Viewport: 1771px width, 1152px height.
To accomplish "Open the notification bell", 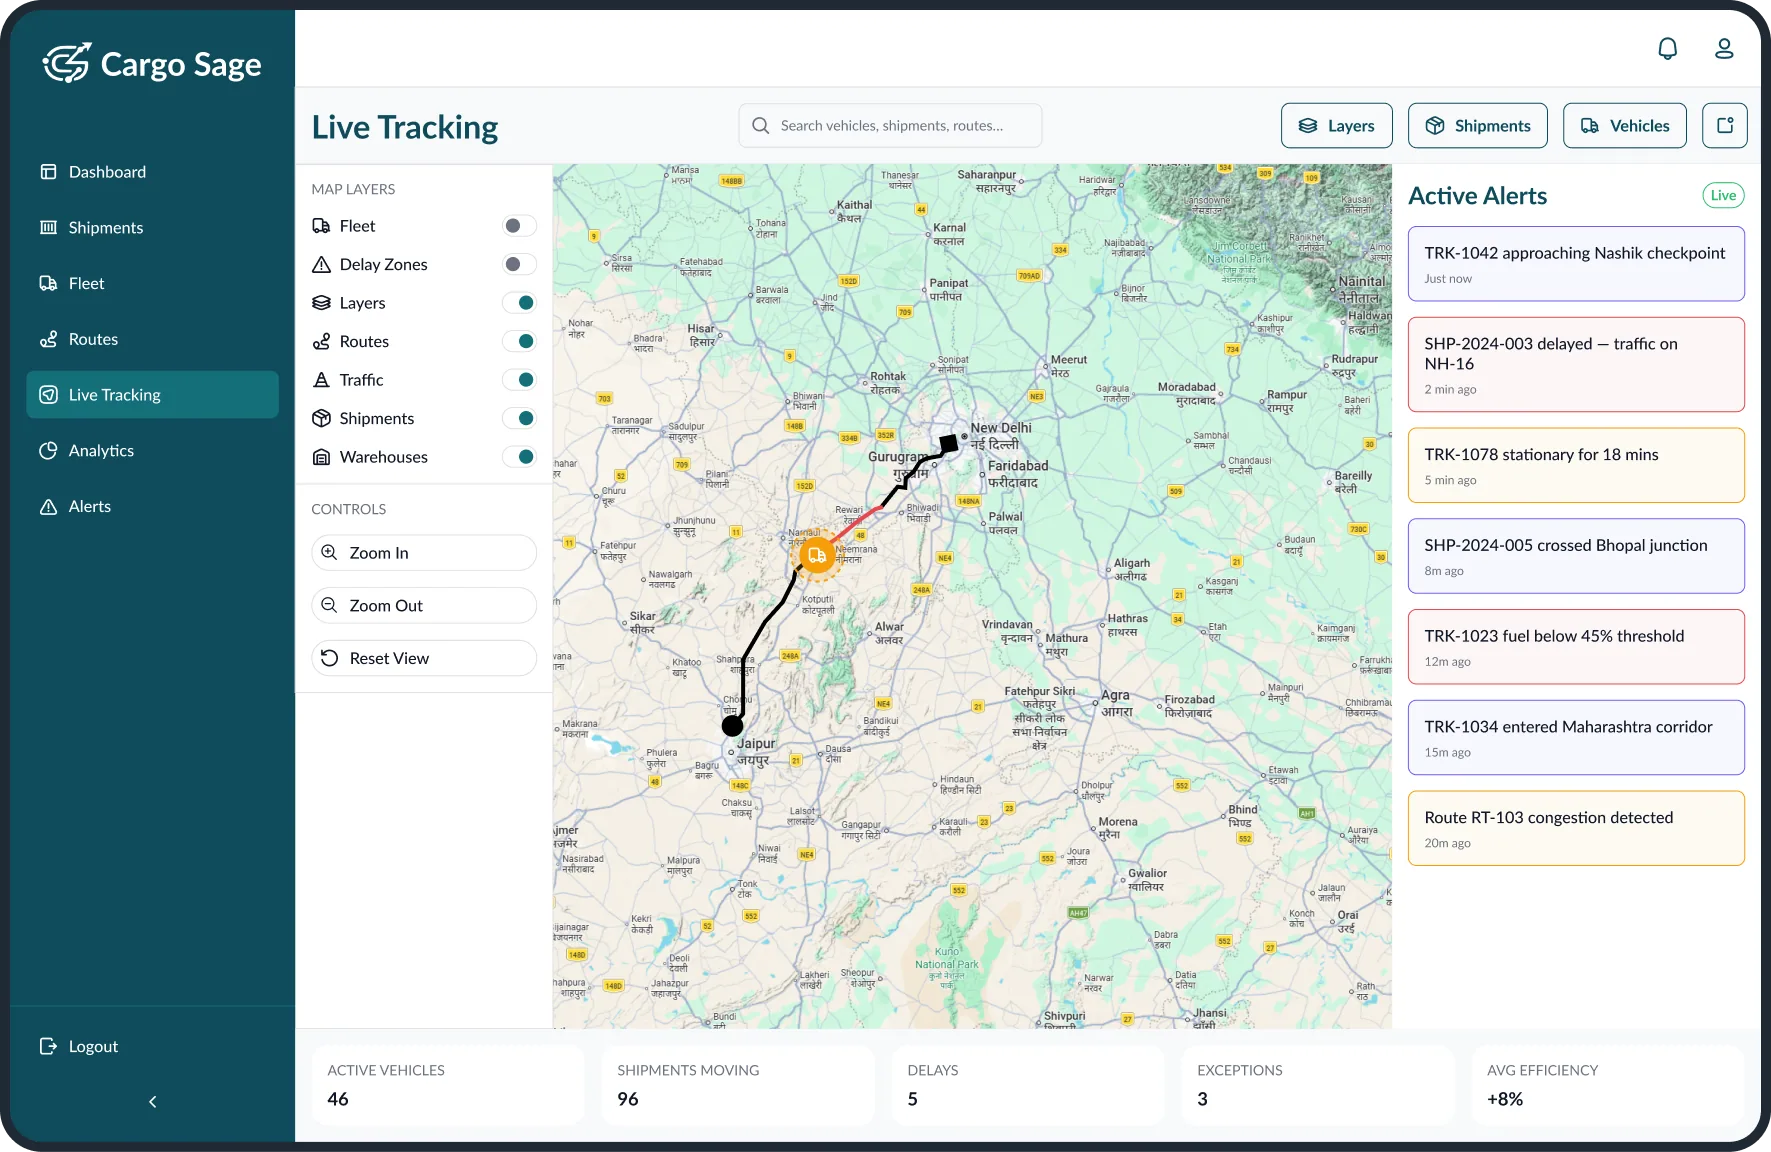I will pos(1667,47).
